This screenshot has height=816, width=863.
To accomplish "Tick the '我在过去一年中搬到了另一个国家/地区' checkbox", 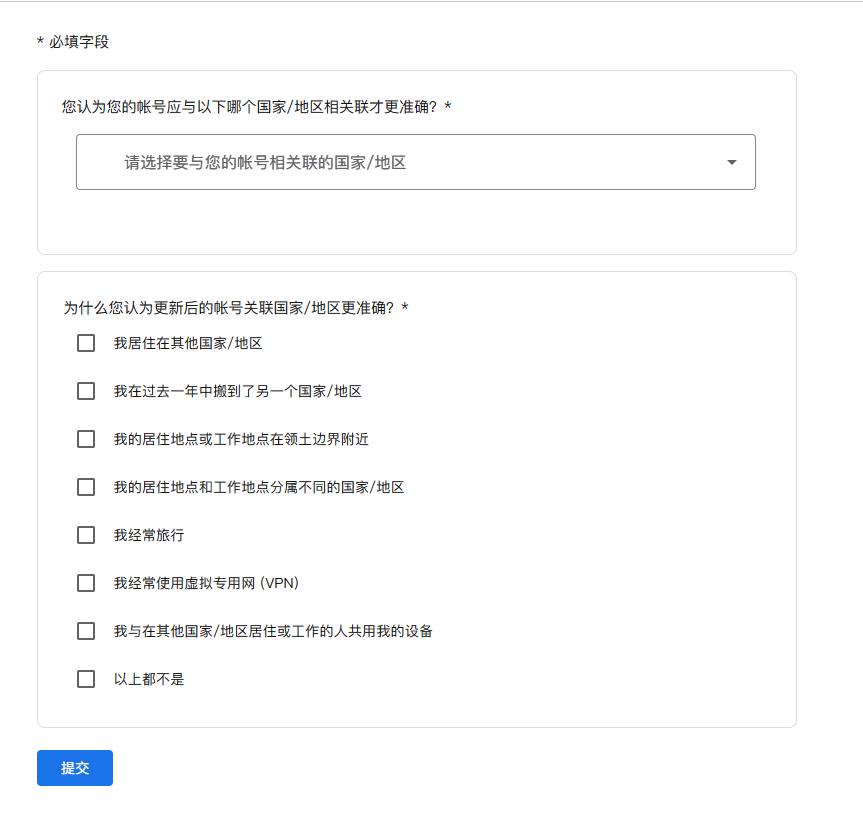I will 86,391.
